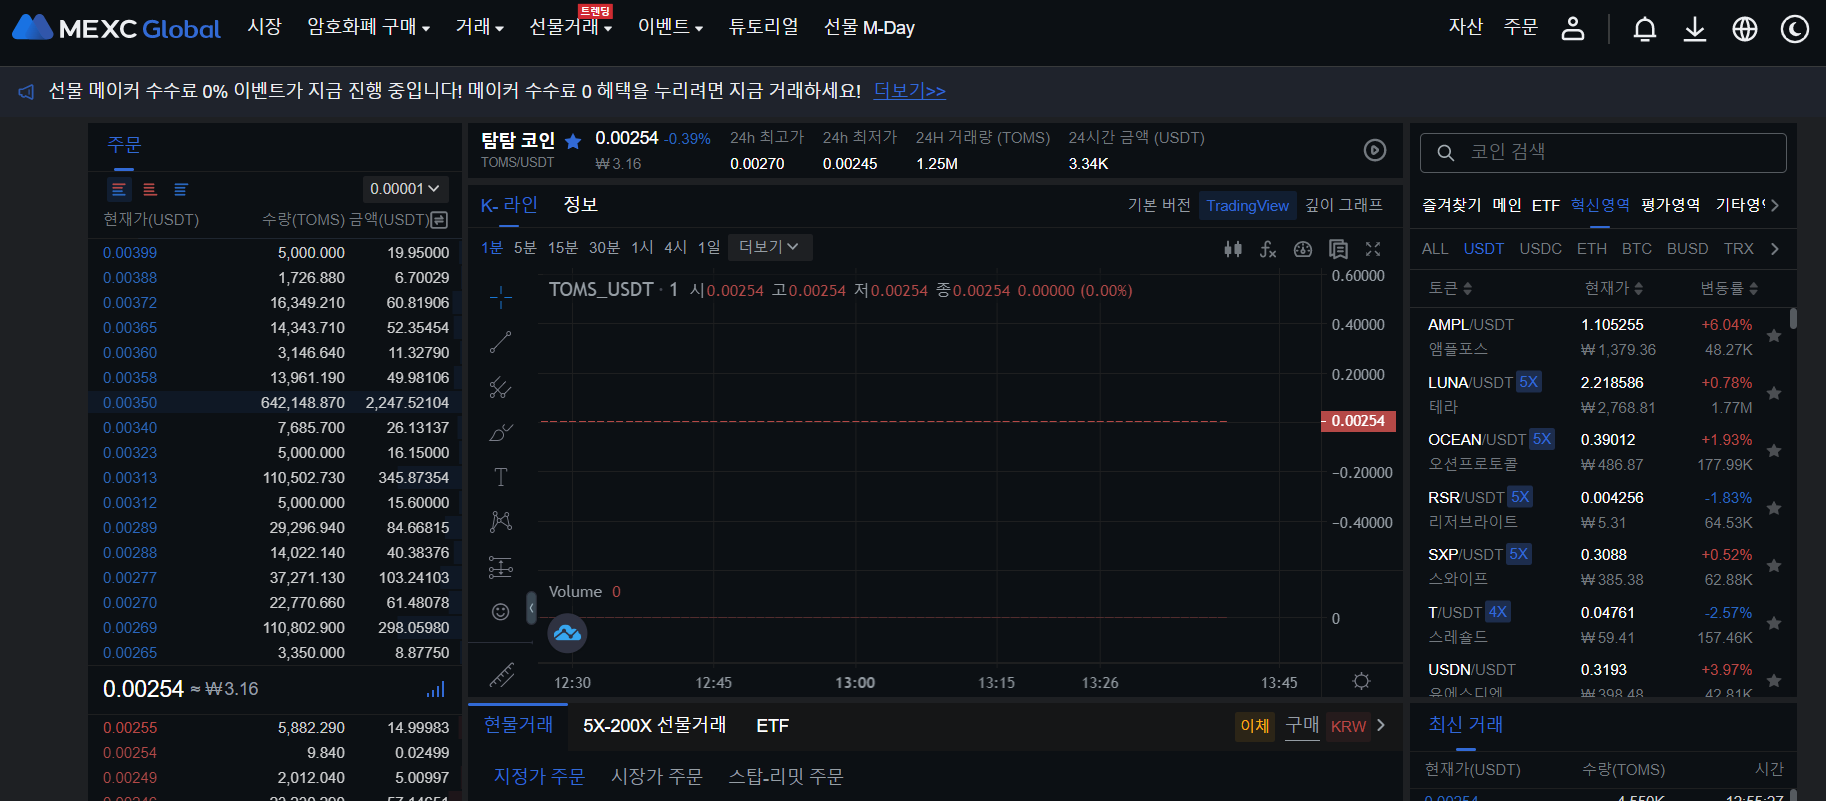Click the tutorial play circle icon

coord(1375,150)
